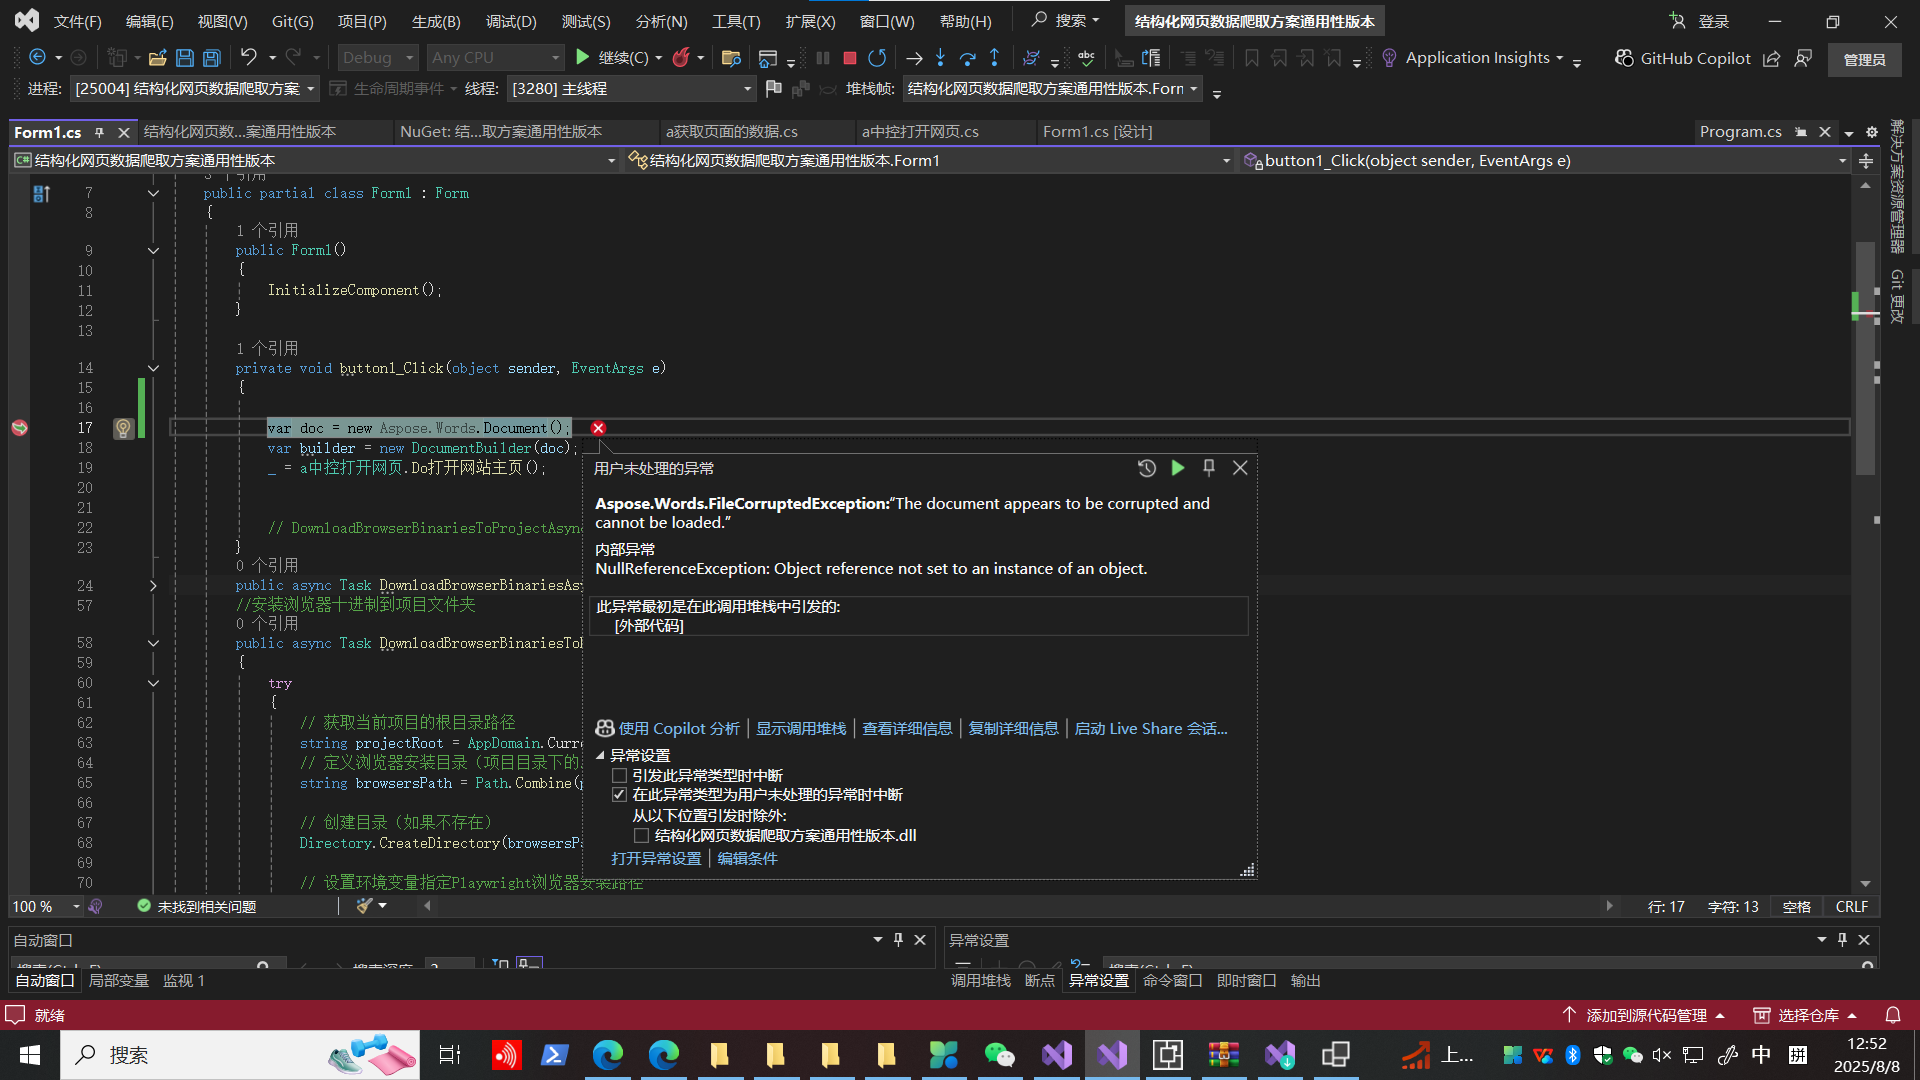This screenshot has width=1920, height=1080.
Task: Click the Restart debugging icon
Action: pos(877,58)
